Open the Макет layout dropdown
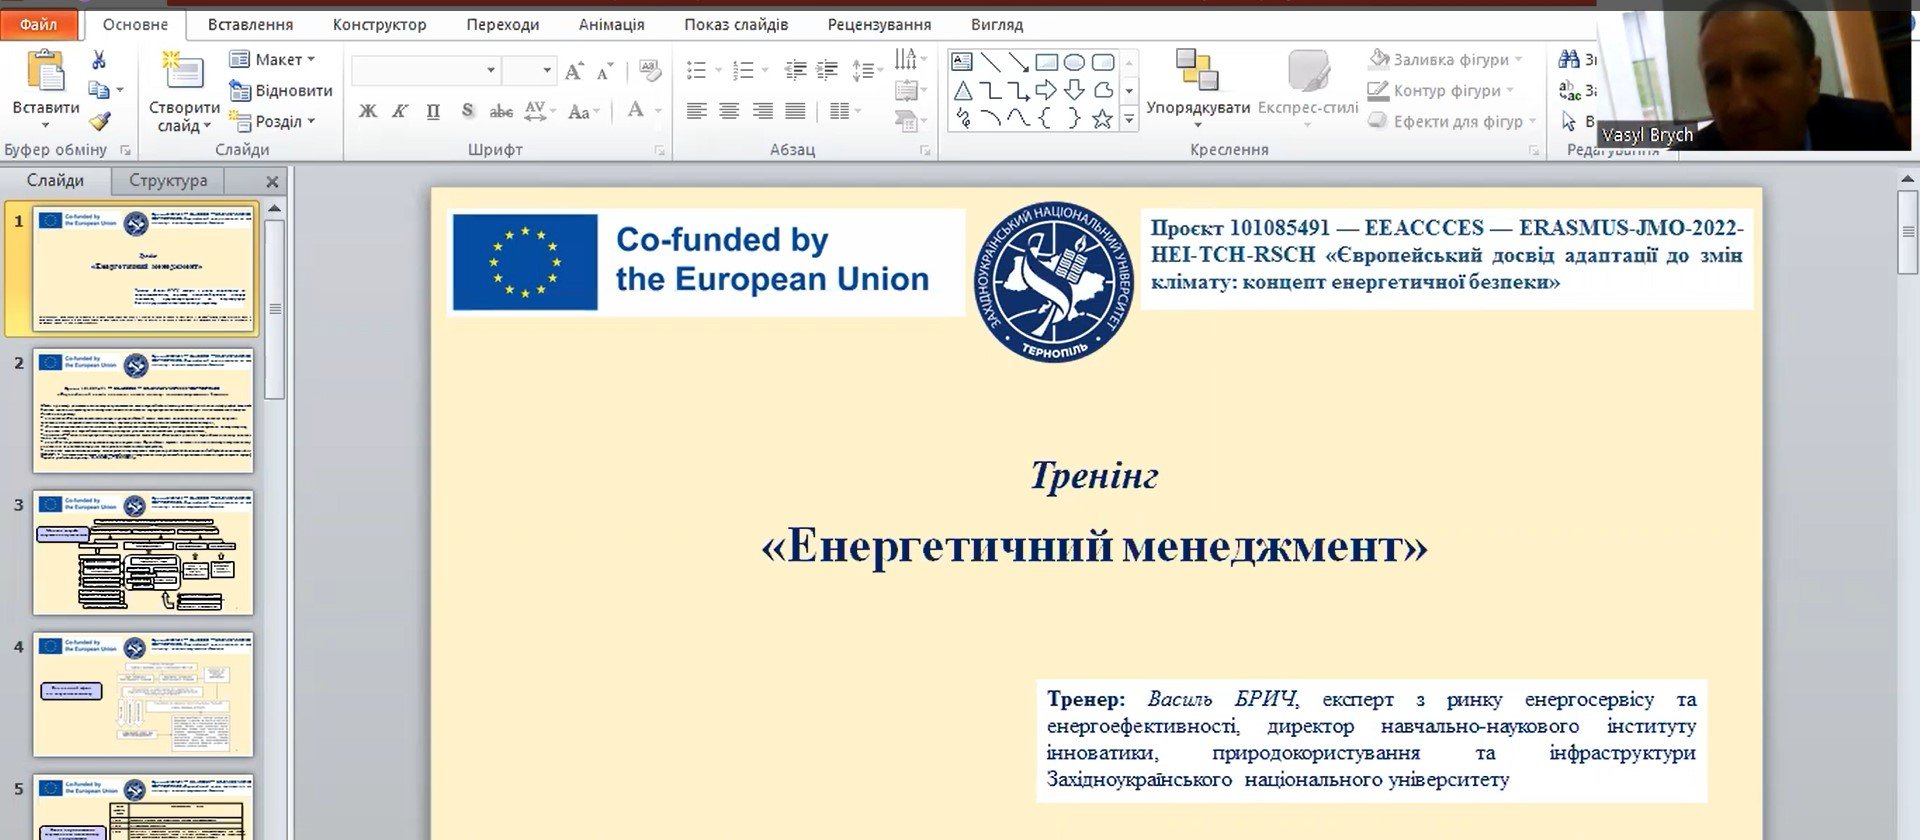 coord(272,59)
